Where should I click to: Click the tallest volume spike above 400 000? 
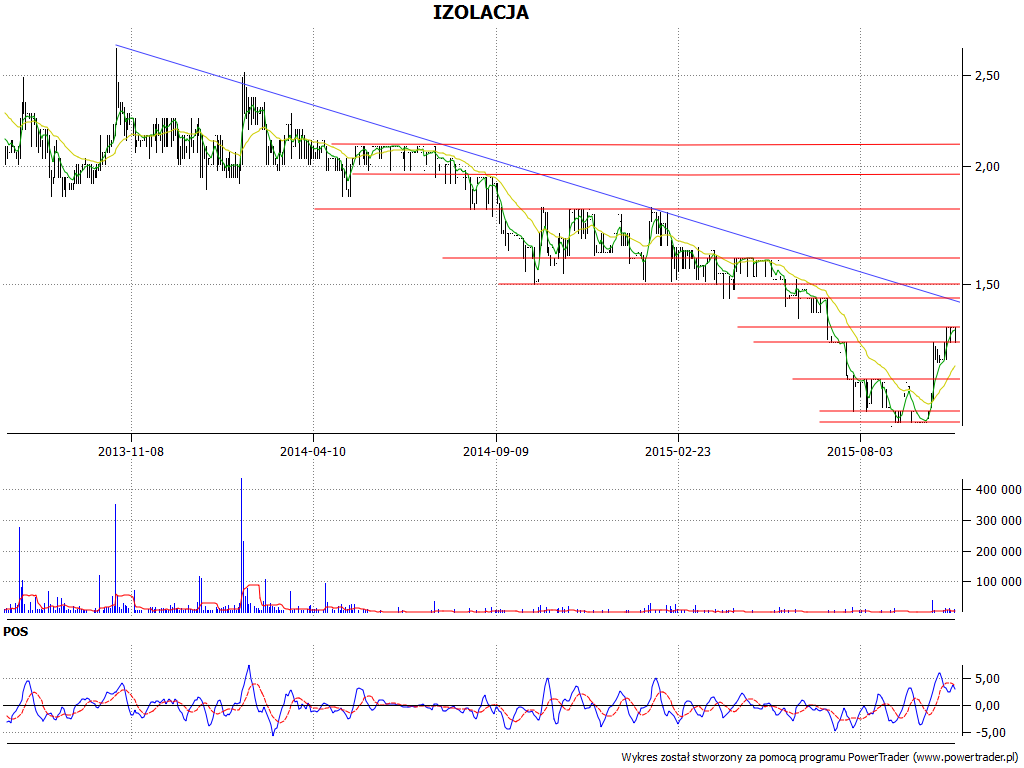[x=241, y=545]
